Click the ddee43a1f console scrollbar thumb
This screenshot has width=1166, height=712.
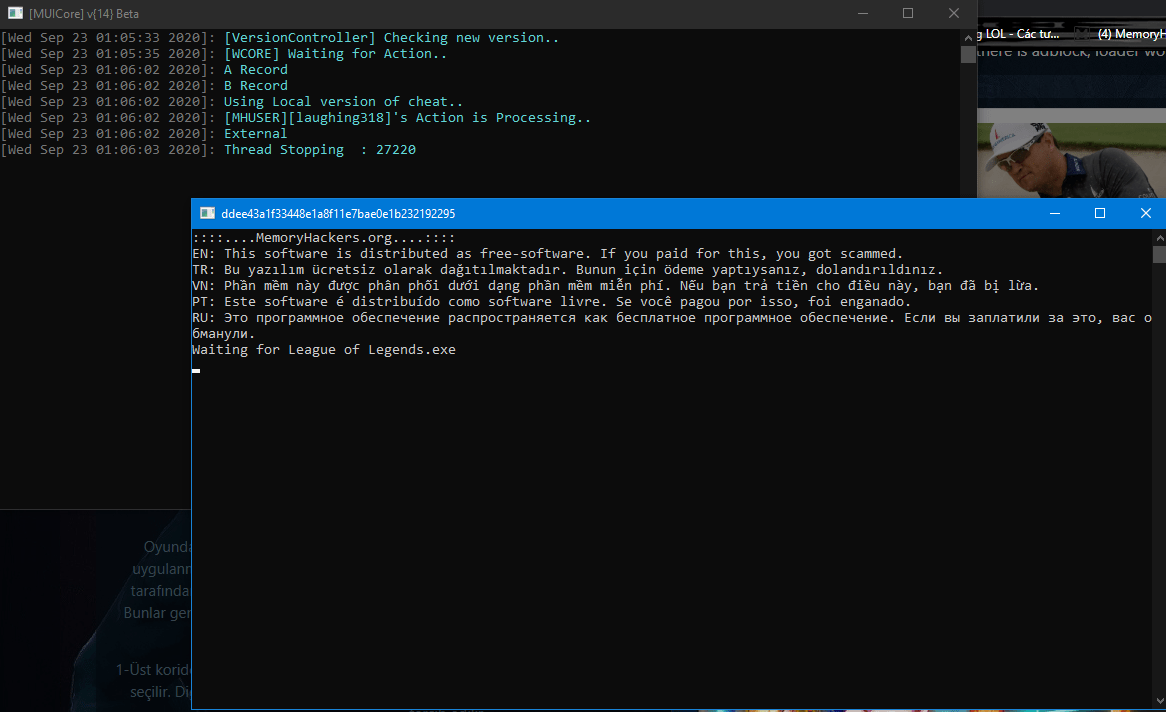click(1159, 254)
